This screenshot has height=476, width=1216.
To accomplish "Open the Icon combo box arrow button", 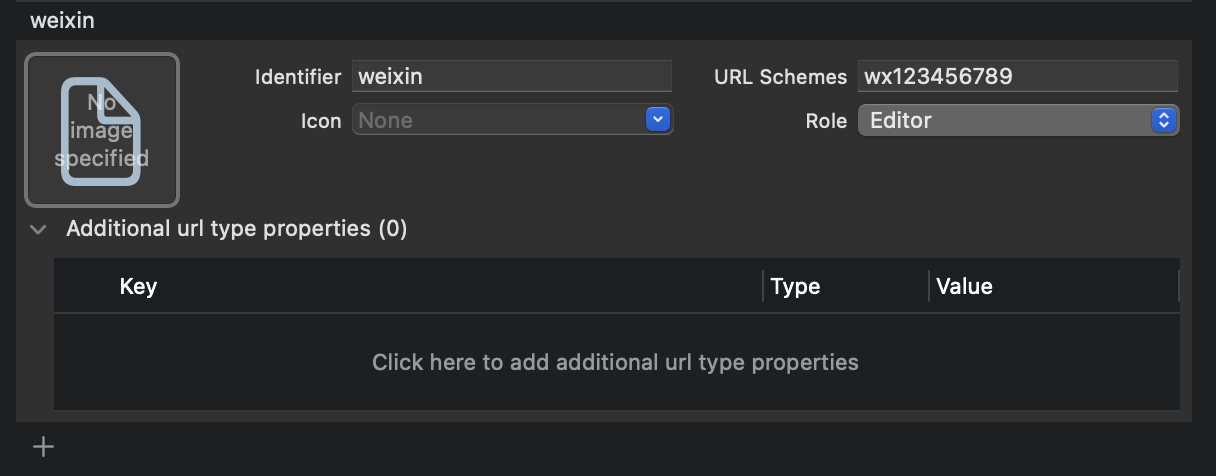I will coord(657,120).
